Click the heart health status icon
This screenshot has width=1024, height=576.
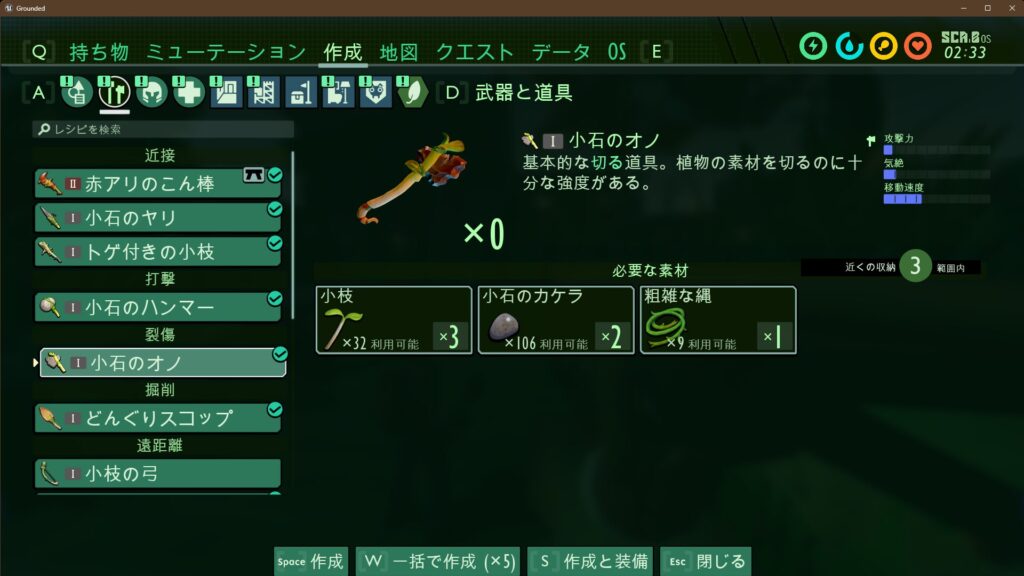[918, 46]
